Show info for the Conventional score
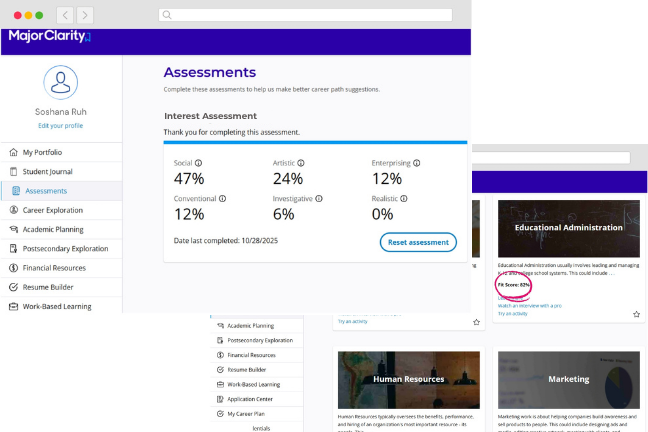Screen dimensions: 648x432 click(x=222, y=198)
